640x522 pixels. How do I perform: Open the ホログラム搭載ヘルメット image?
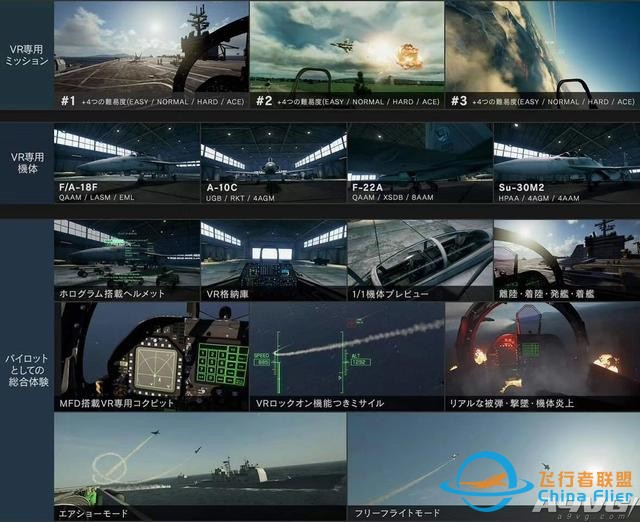point(127,260)
